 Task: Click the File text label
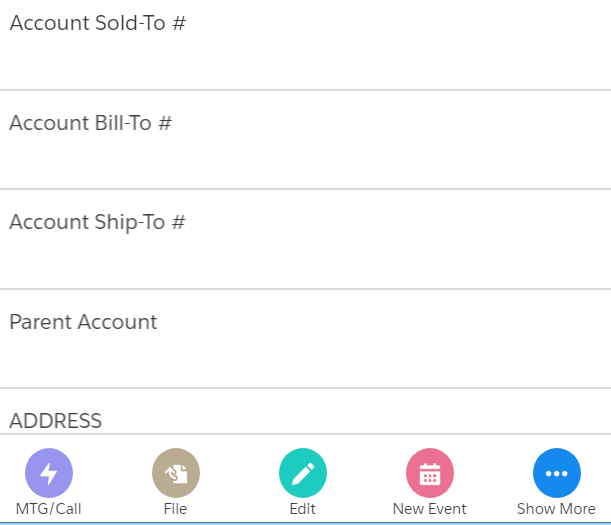click(175, 509)
